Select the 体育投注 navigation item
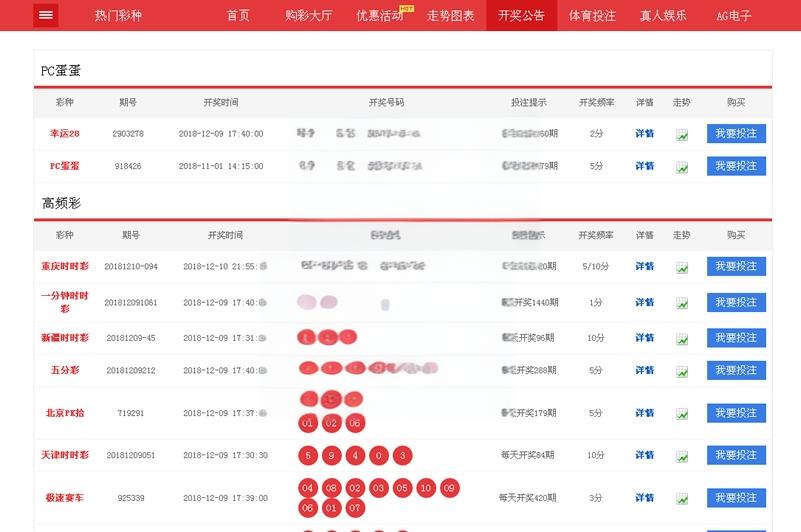 (x=592, y=16)
